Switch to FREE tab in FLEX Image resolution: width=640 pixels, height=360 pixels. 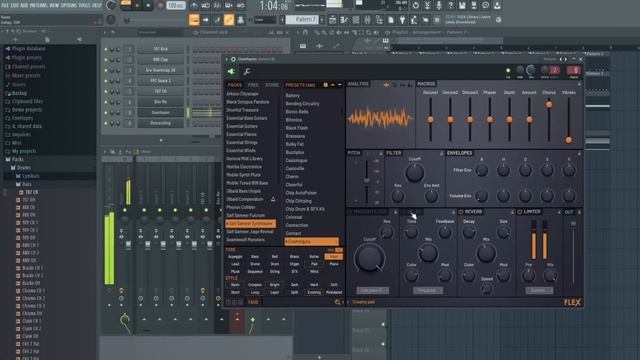253,85
